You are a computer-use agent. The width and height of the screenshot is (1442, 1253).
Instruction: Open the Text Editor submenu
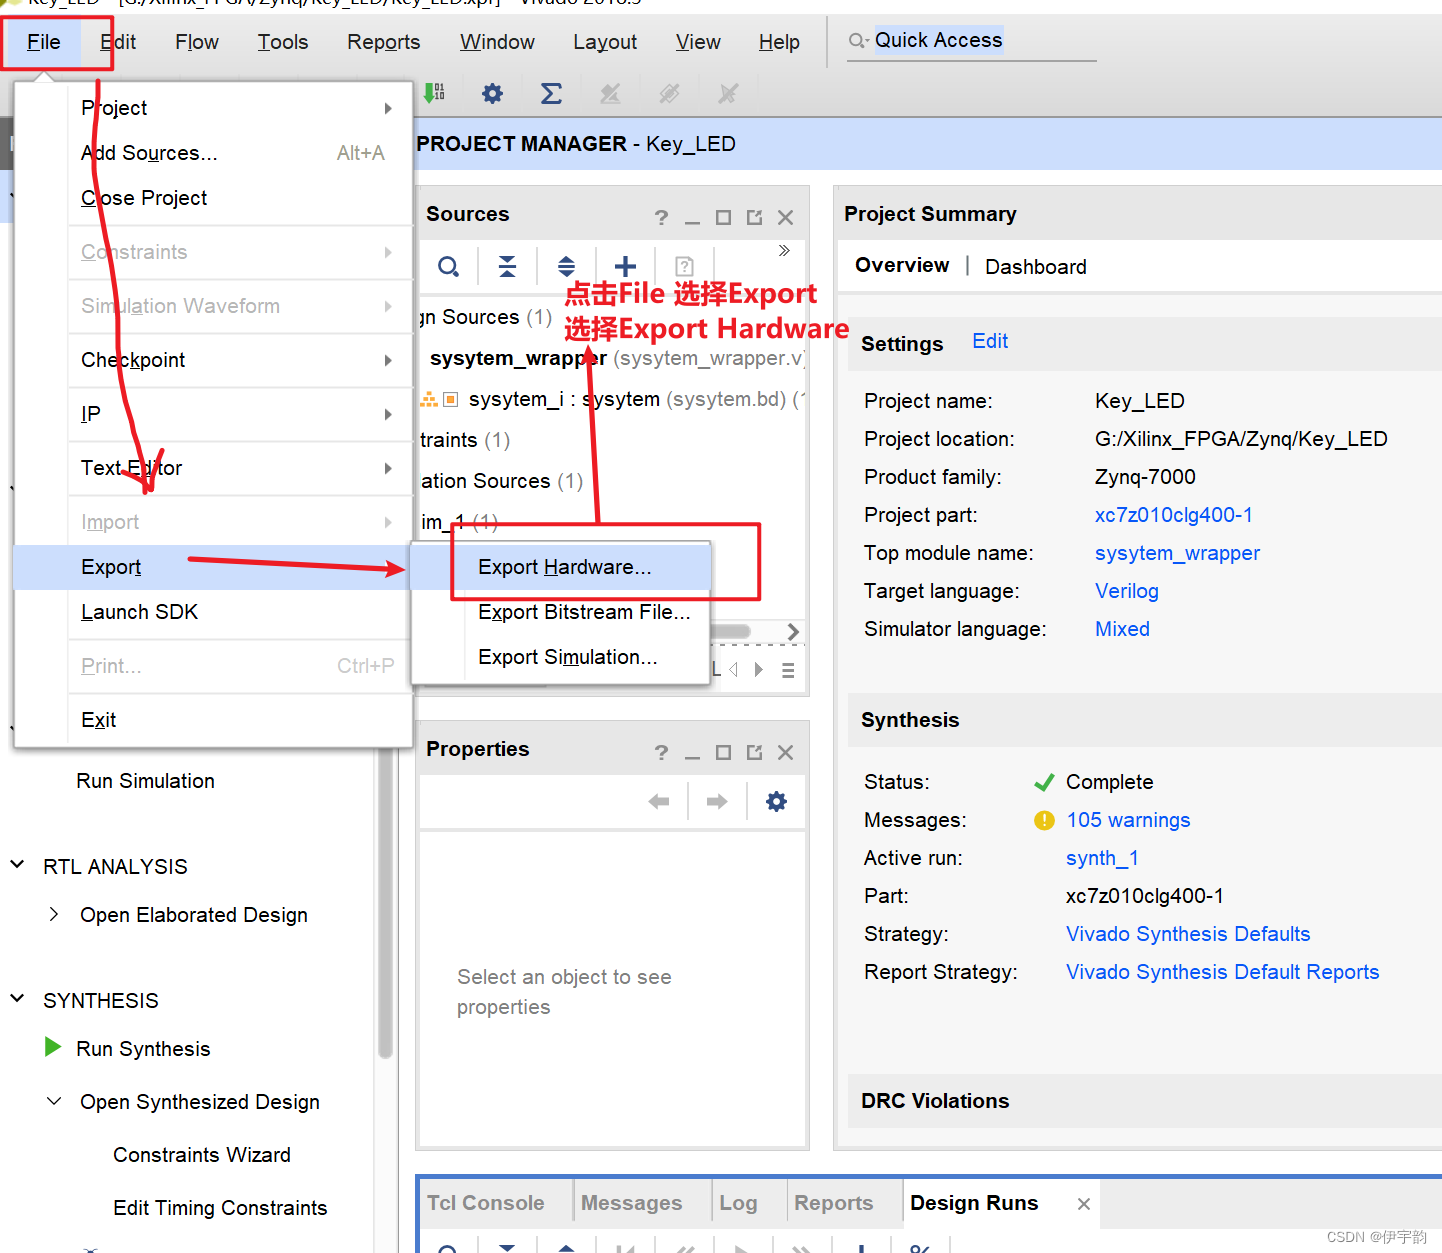240,468
